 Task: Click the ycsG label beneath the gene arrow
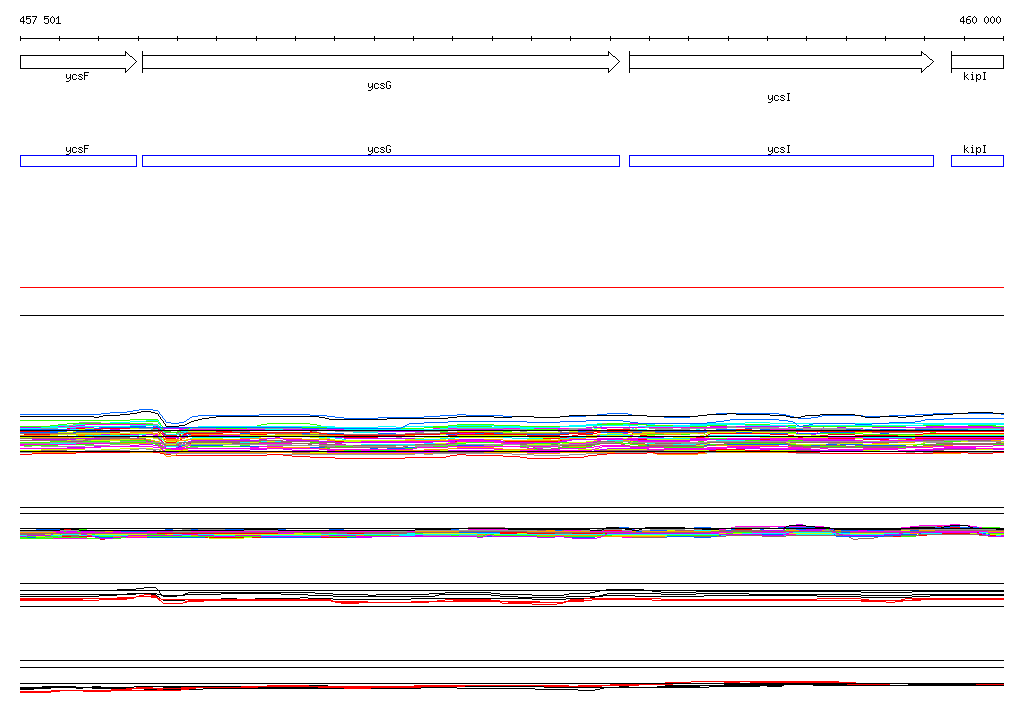(379, 86)
